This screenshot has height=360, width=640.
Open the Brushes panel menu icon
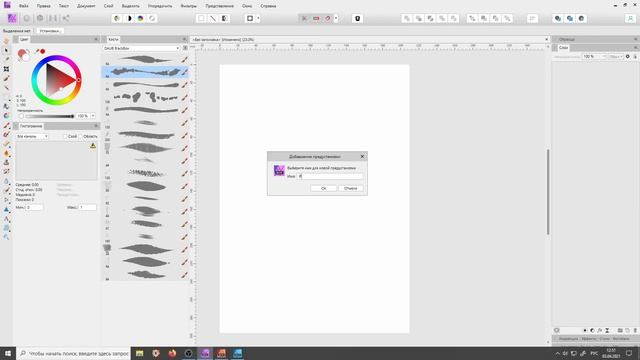[x=185, y=48]
